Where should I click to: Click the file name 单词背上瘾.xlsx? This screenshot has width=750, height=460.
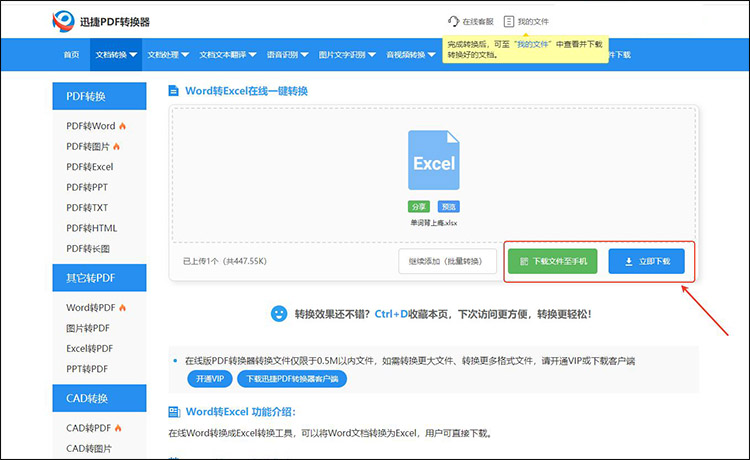434,223
